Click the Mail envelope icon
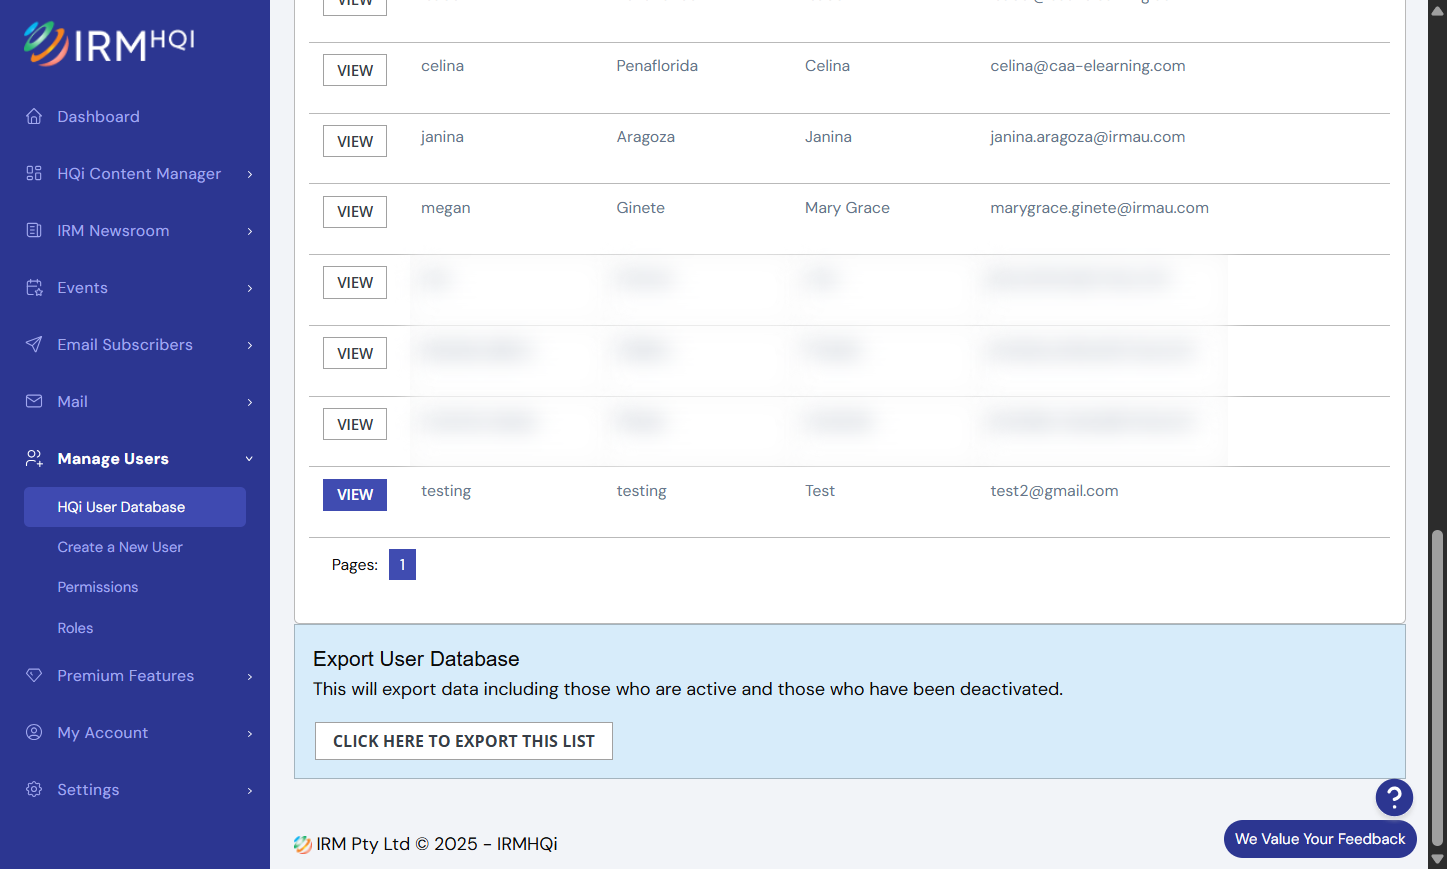Screen dimensions: 1447x869 click(34, 401)
